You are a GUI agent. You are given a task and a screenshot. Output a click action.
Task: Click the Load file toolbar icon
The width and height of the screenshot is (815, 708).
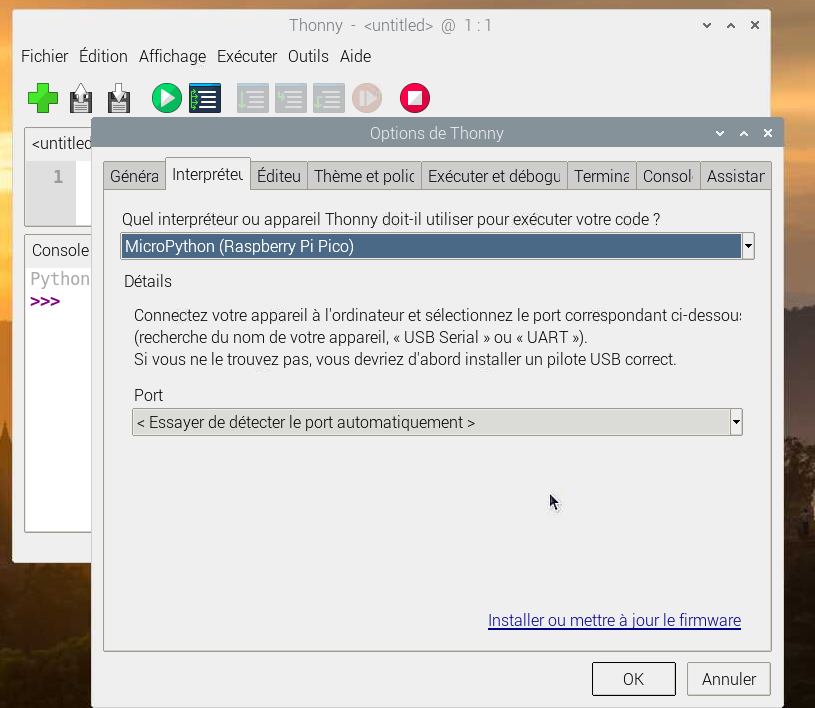point(81,98)
